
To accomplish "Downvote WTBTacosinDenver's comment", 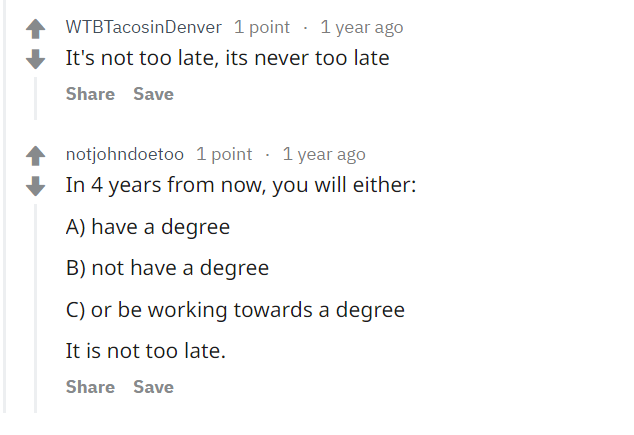I will tap(36, 59).
